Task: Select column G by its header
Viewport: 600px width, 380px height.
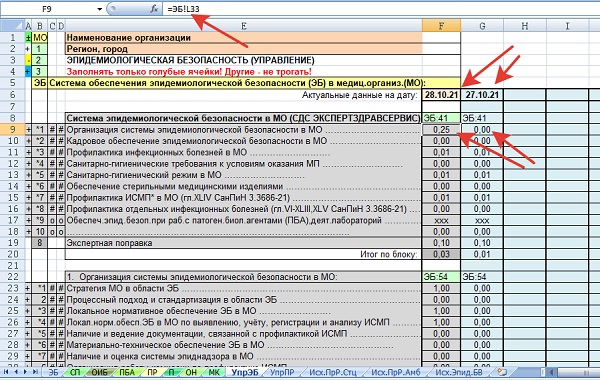Action: tap(482, 26)
